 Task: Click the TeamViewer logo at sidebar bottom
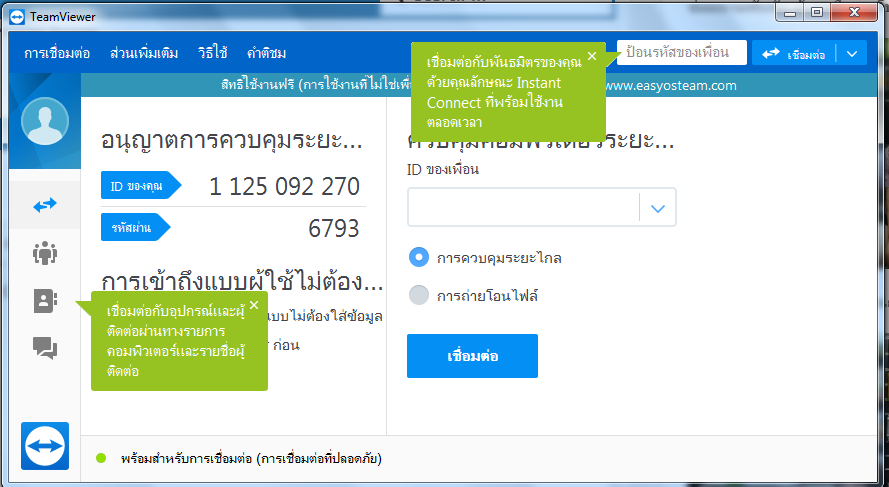[45, 446]
